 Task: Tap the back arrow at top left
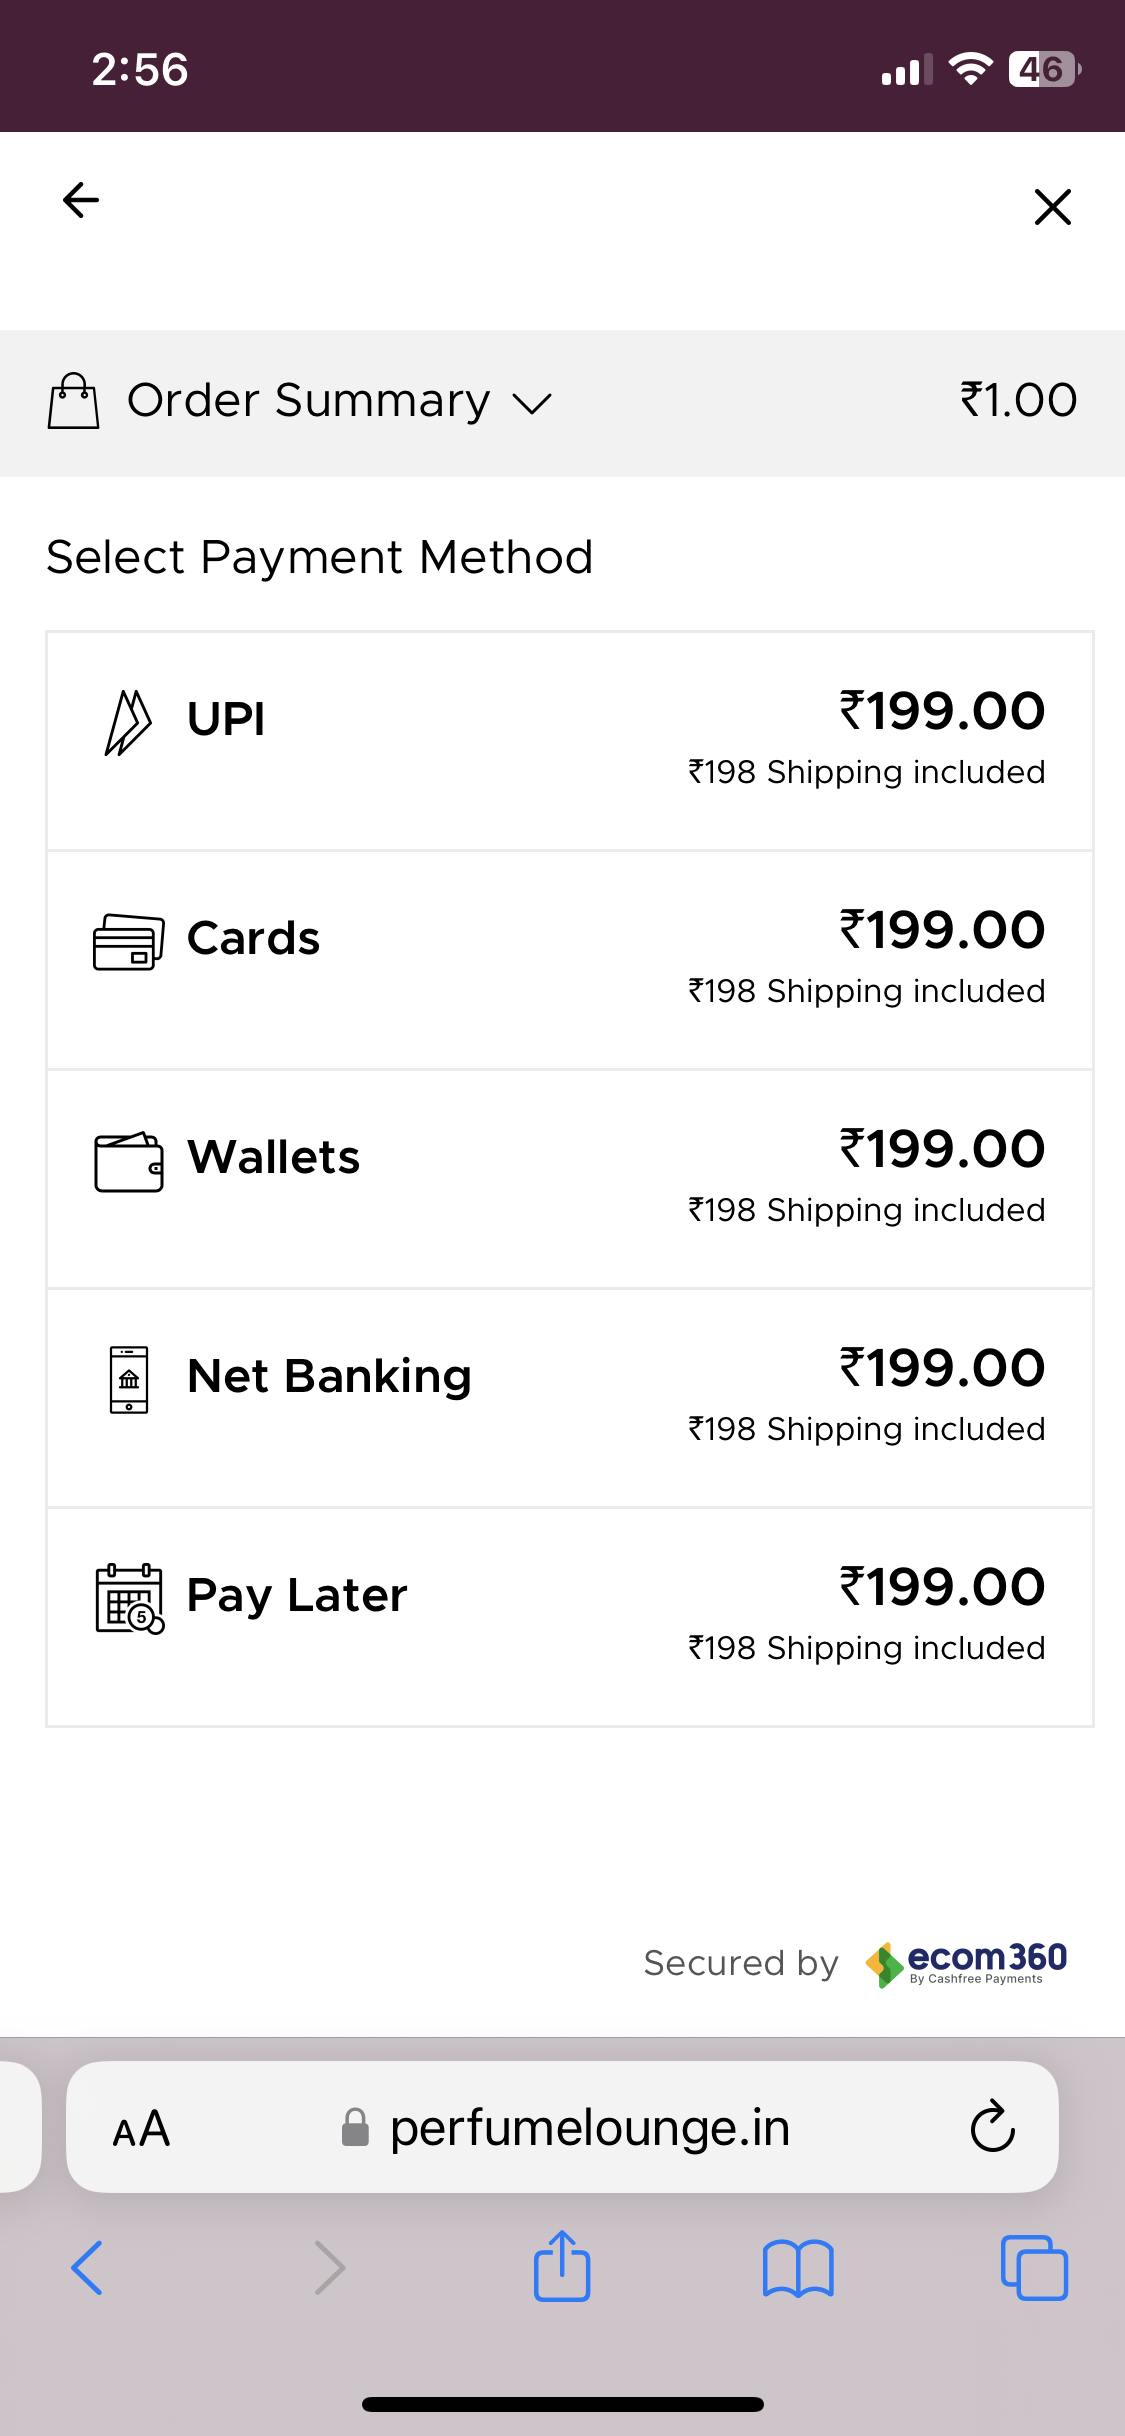click(81, 200)
